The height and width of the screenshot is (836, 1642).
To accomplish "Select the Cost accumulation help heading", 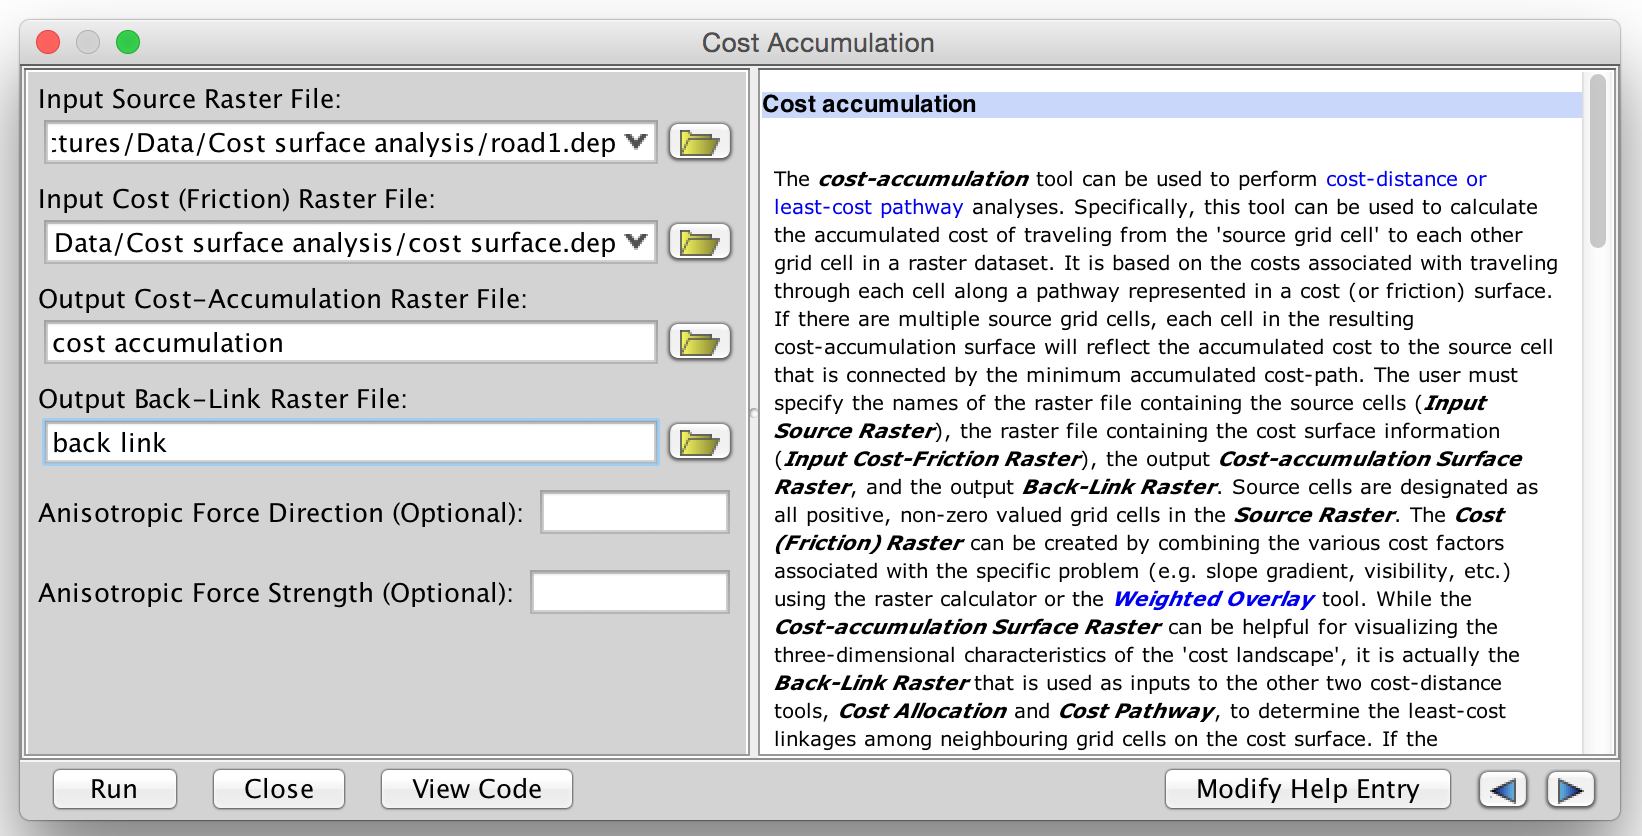I will (869, 104).
